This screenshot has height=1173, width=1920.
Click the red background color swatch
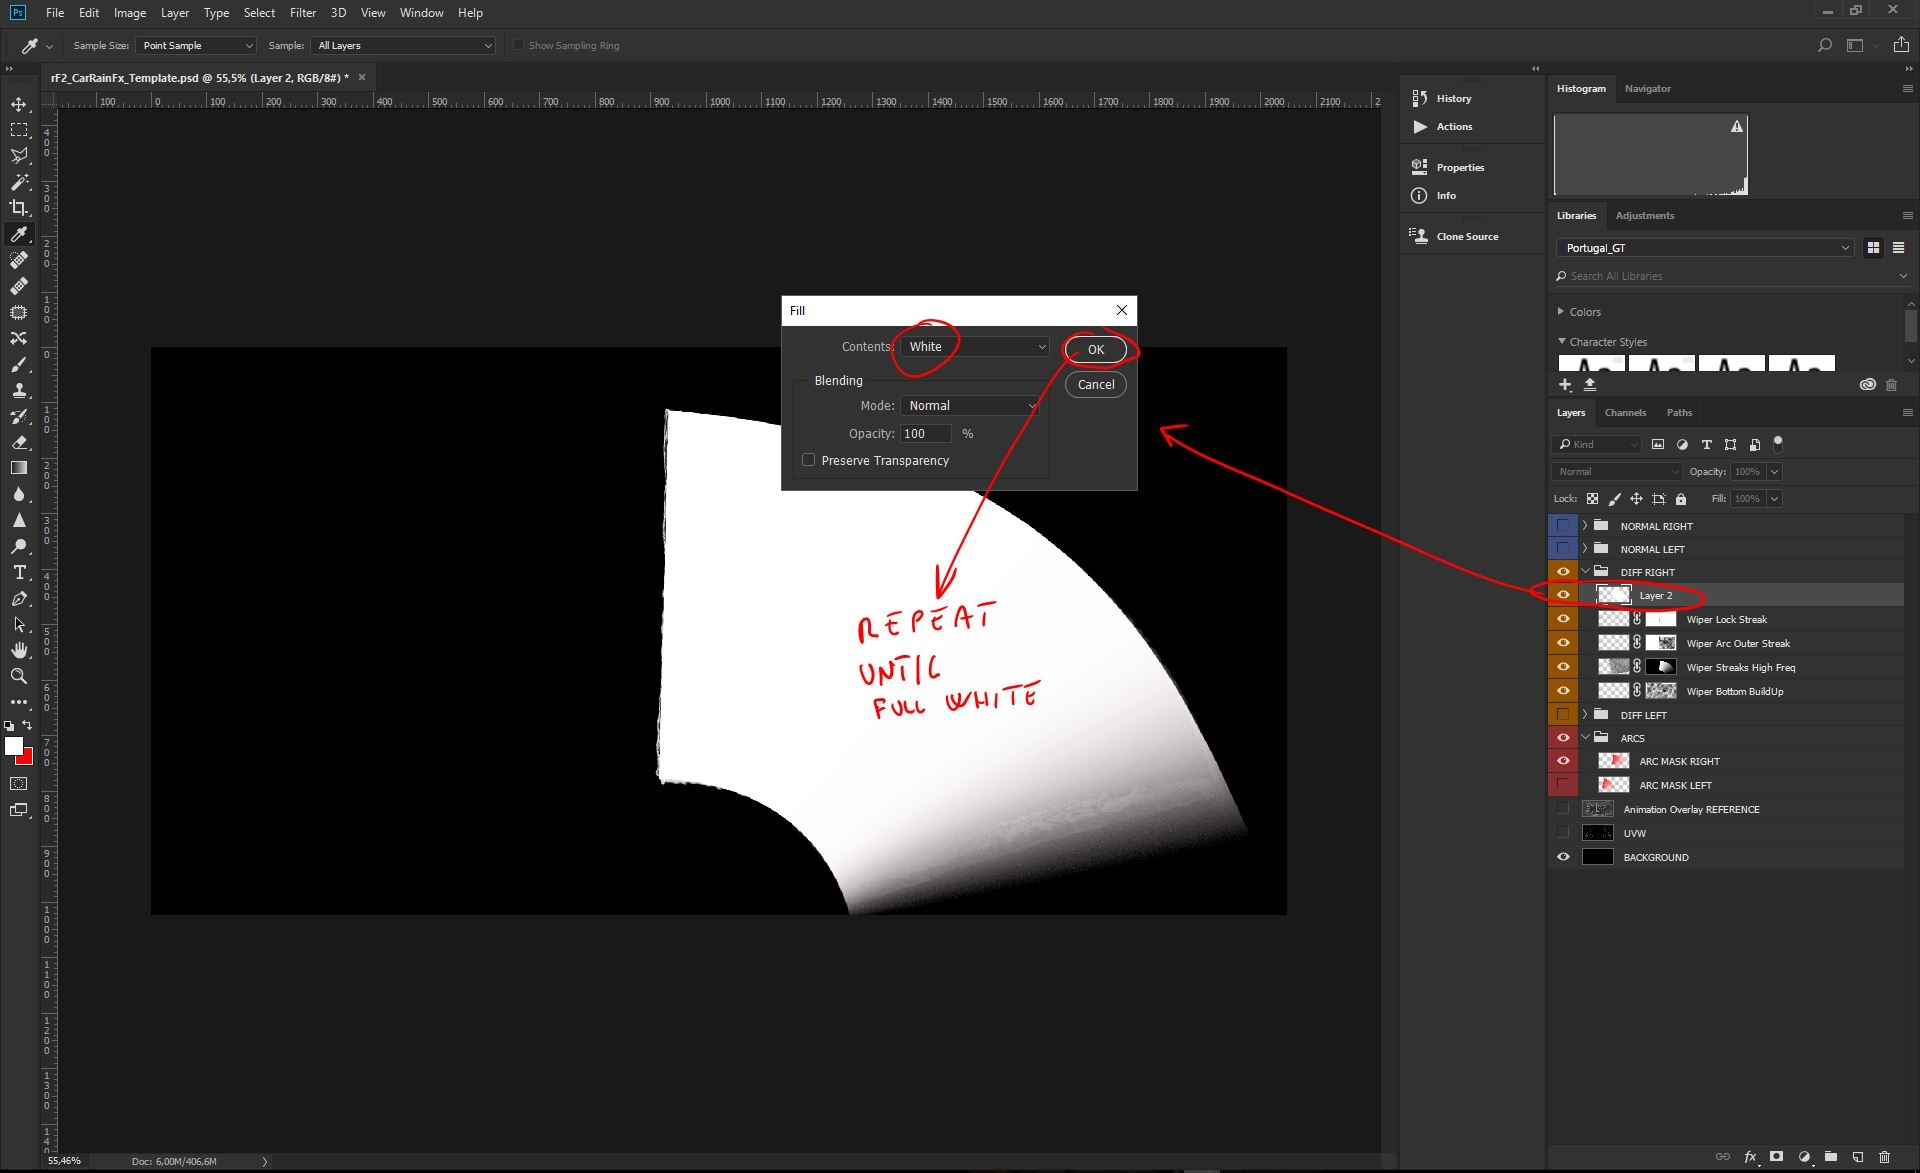[27, 758]
